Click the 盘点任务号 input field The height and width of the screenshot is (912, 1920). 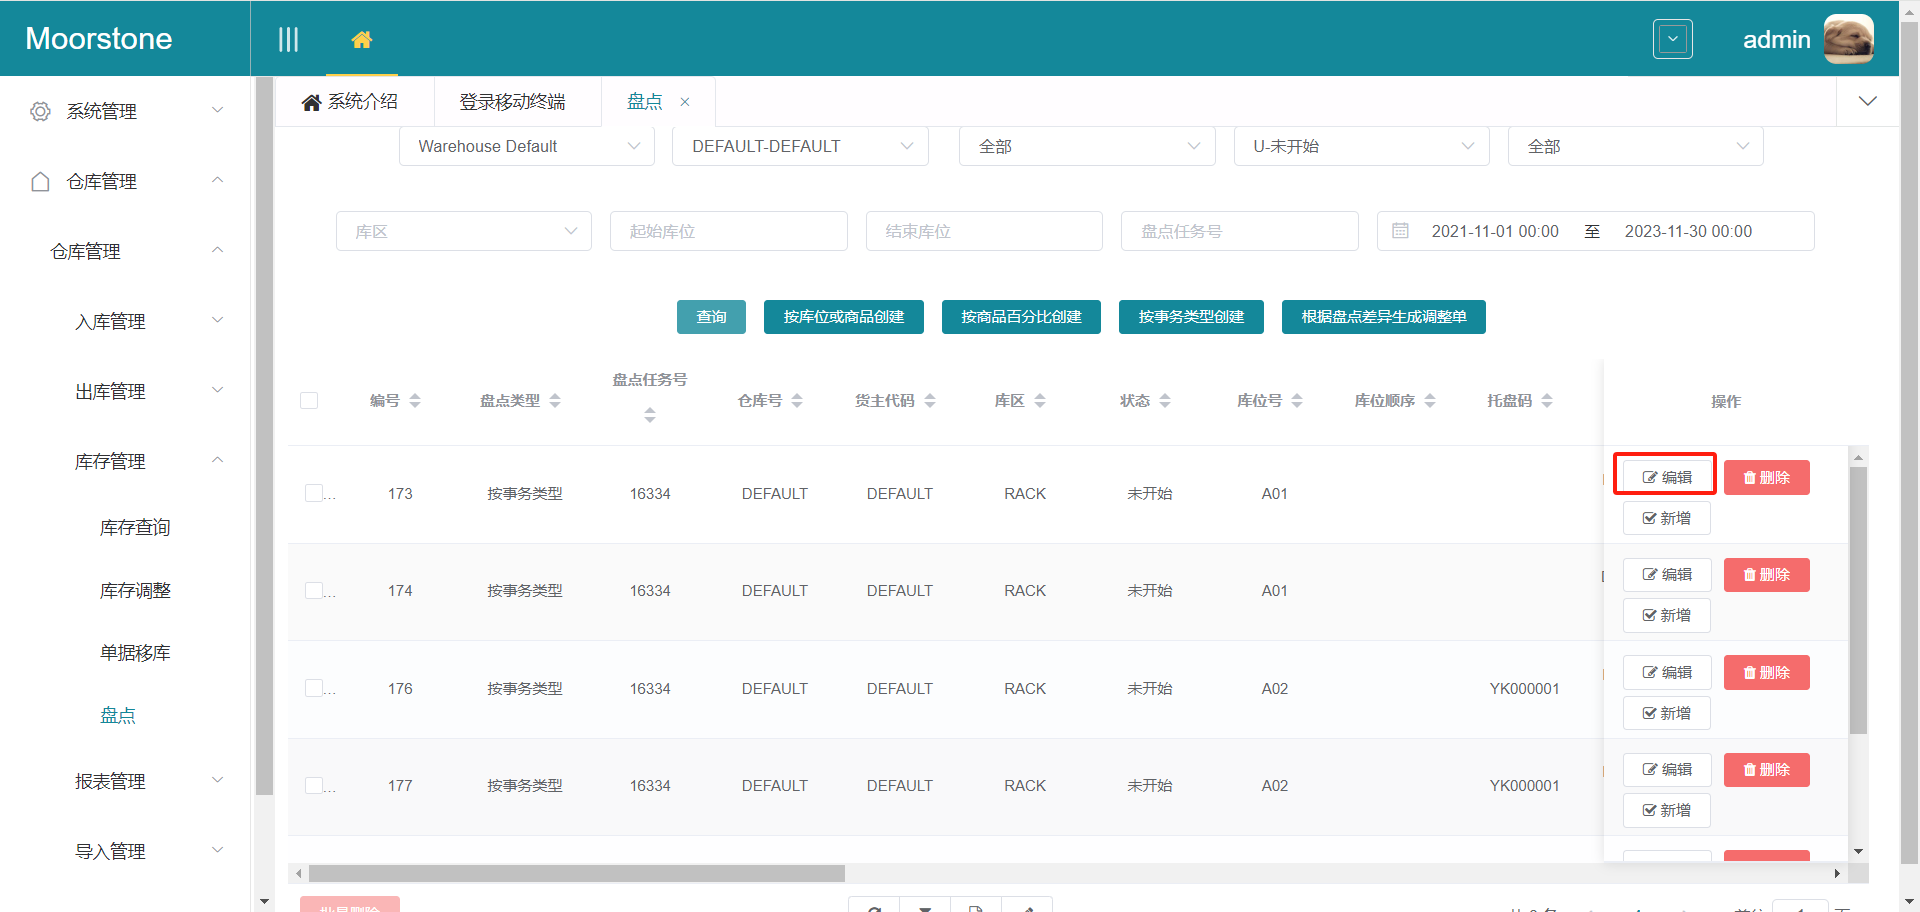[1239, 231]
